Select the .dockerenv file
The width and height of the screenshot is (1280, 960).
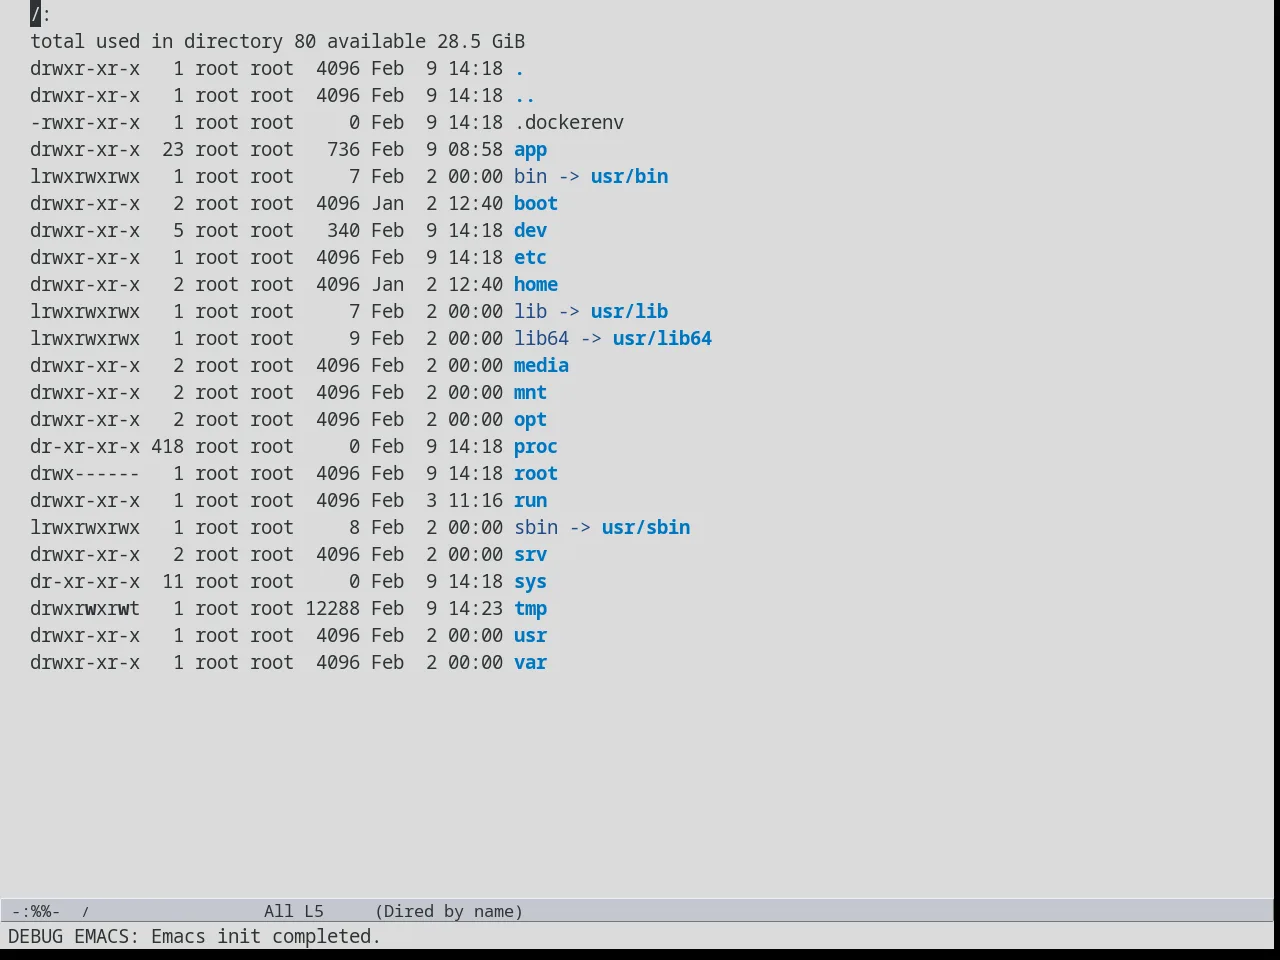pos(569,122)
